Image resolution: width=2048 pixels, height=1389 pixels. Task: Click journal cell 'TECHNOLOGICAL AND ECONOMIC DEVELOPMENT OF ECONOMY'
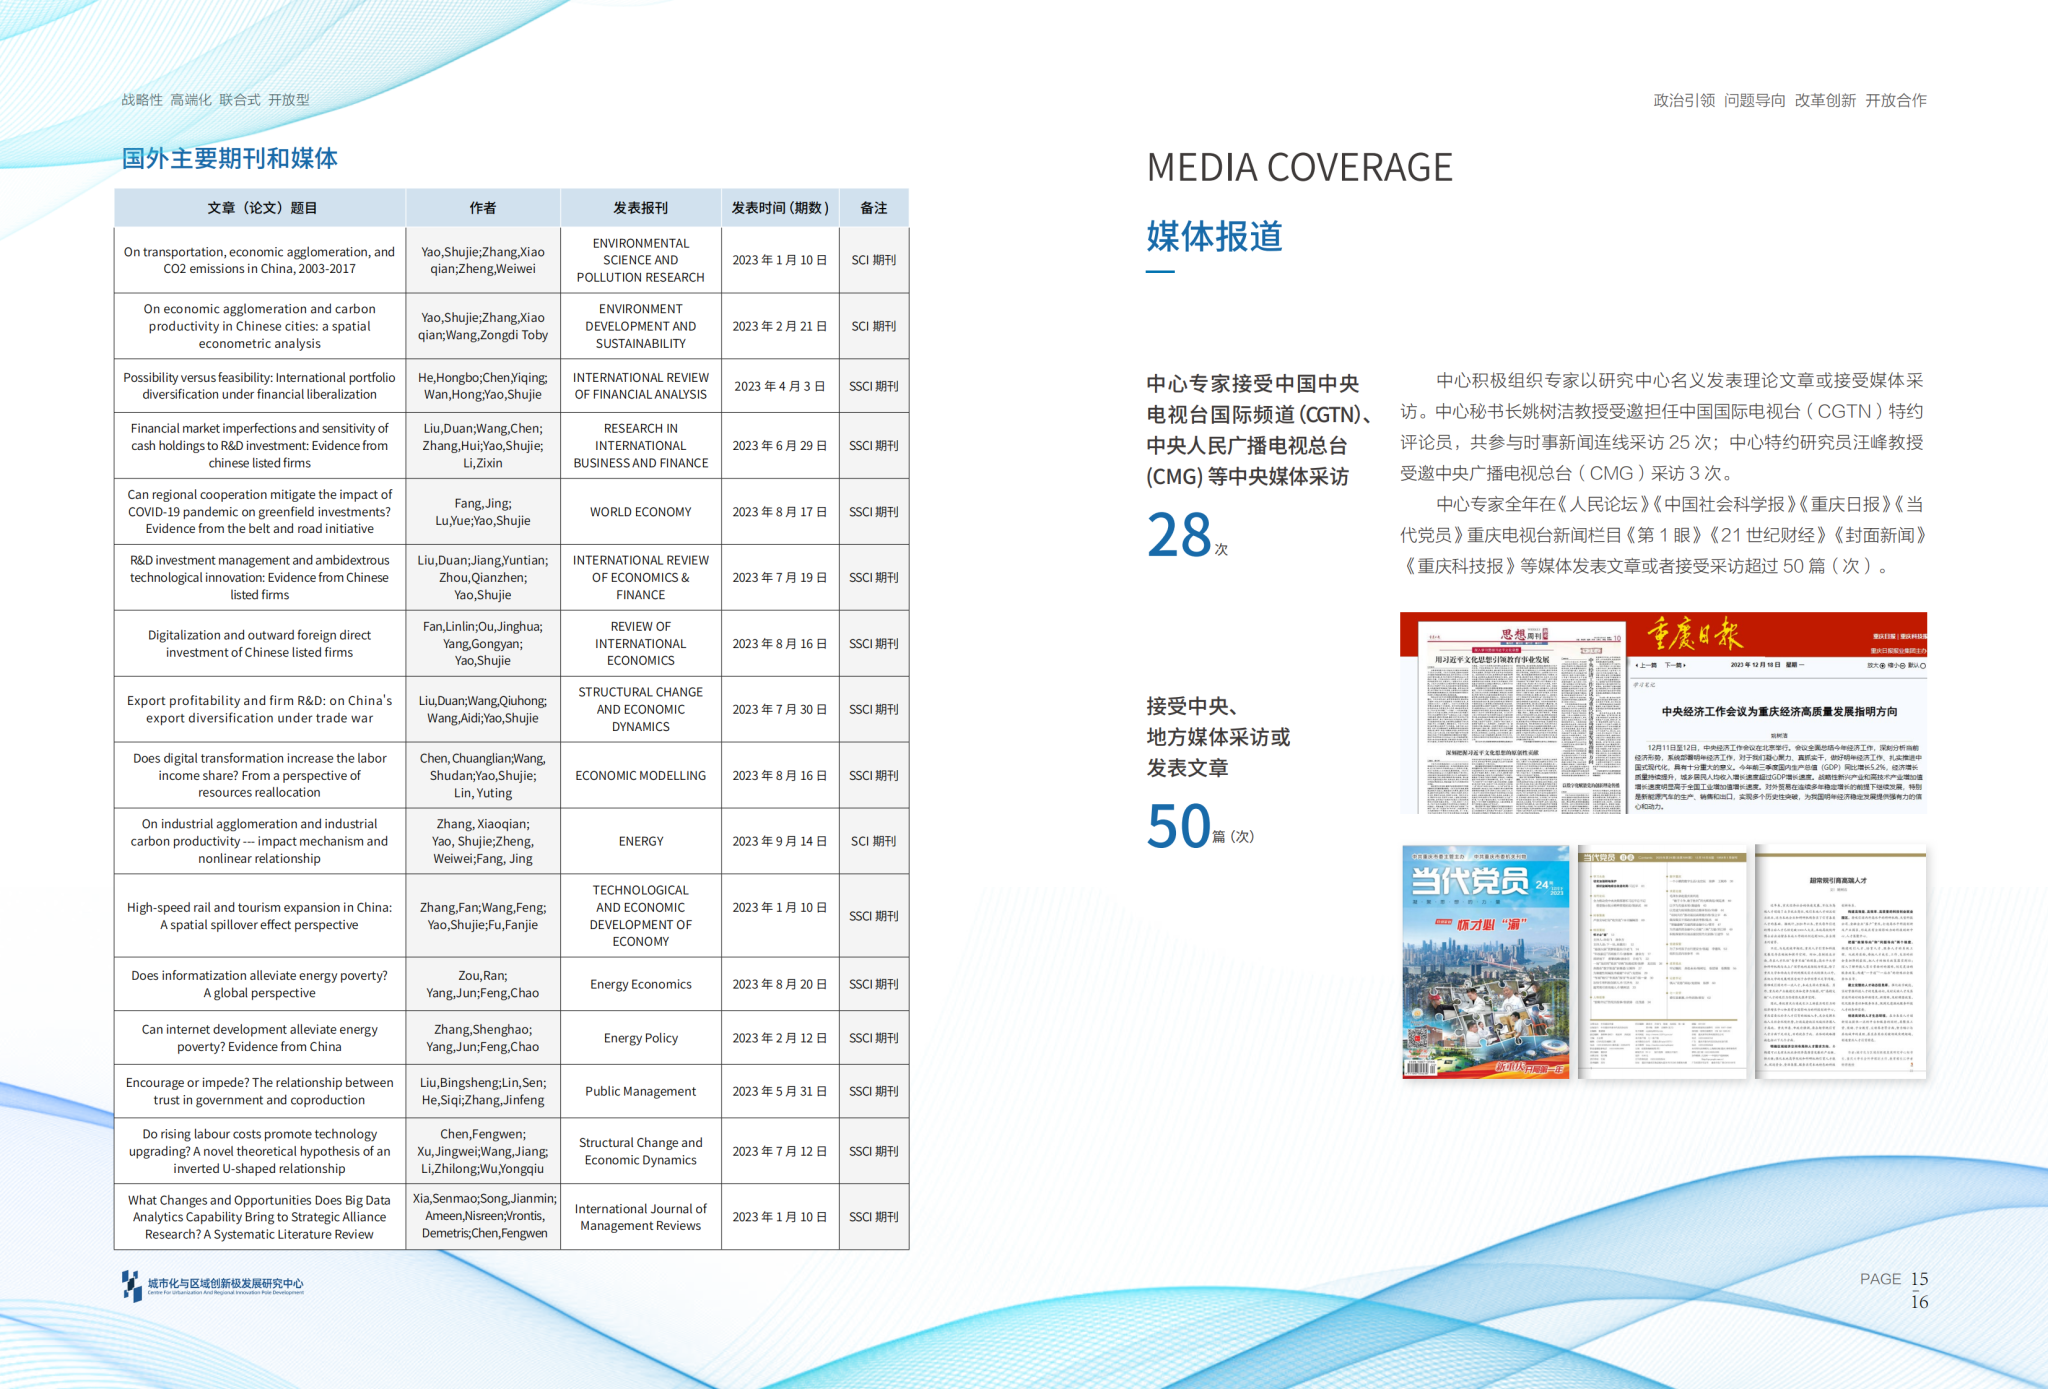pos(640,916)
